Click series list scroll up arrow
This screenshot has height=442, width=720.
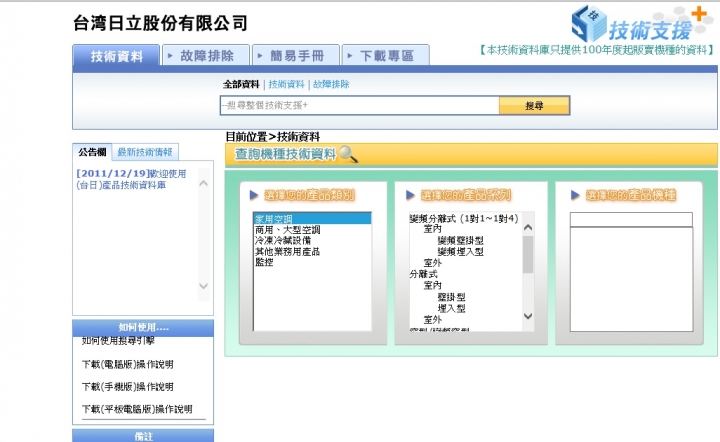click(x=528, y=227)
